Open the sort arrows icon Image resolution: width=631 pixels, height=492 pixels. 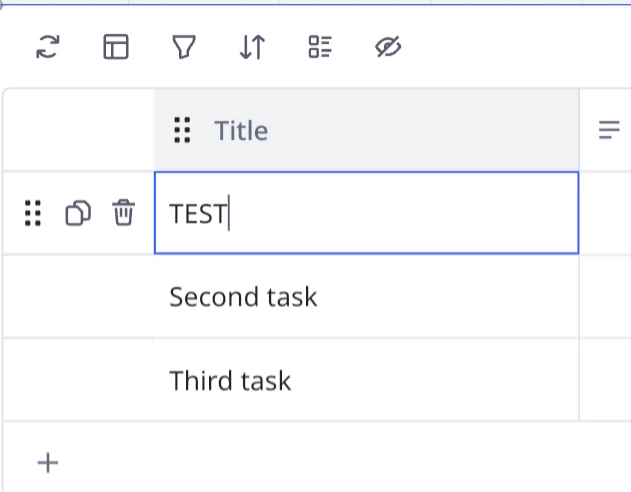coord(252,47)
